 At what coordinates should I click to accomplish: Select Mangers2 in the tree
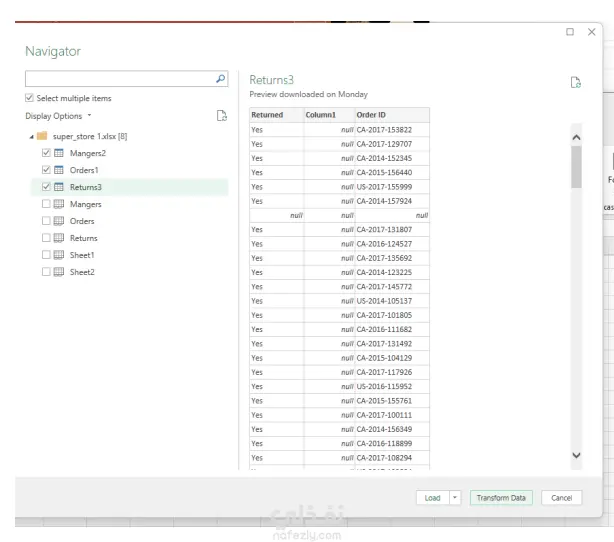88,153
